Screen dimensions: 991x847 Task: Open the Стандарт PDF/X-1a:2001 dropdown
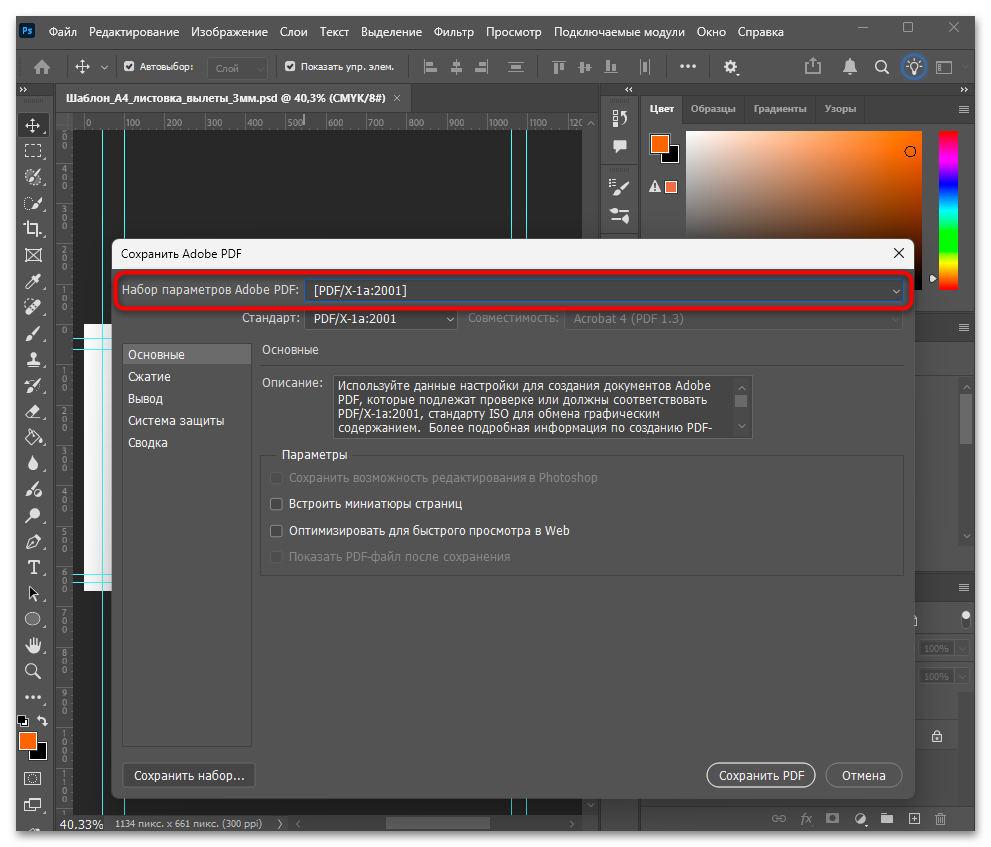(380, 319)
